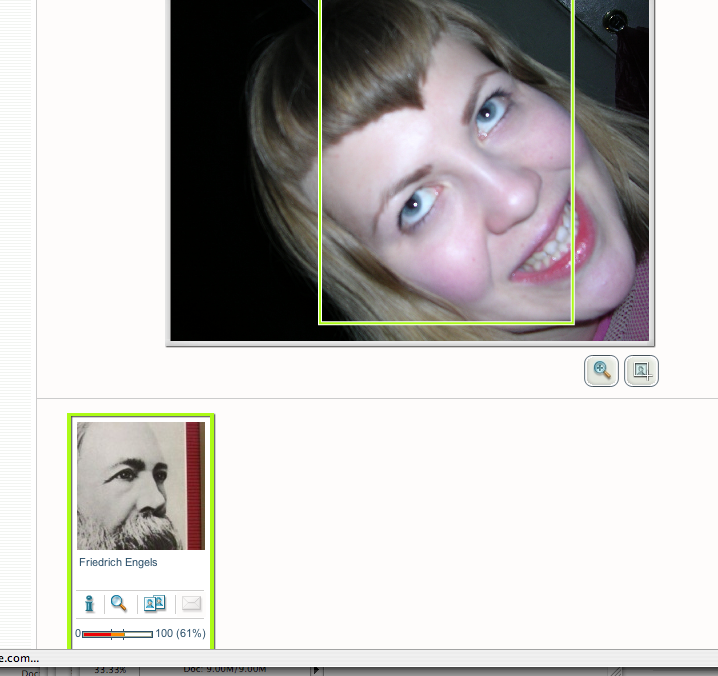Zoom in with the magnifier-plus button
Image resolution: width=718 pixels, height=676 pixels.
601,371
